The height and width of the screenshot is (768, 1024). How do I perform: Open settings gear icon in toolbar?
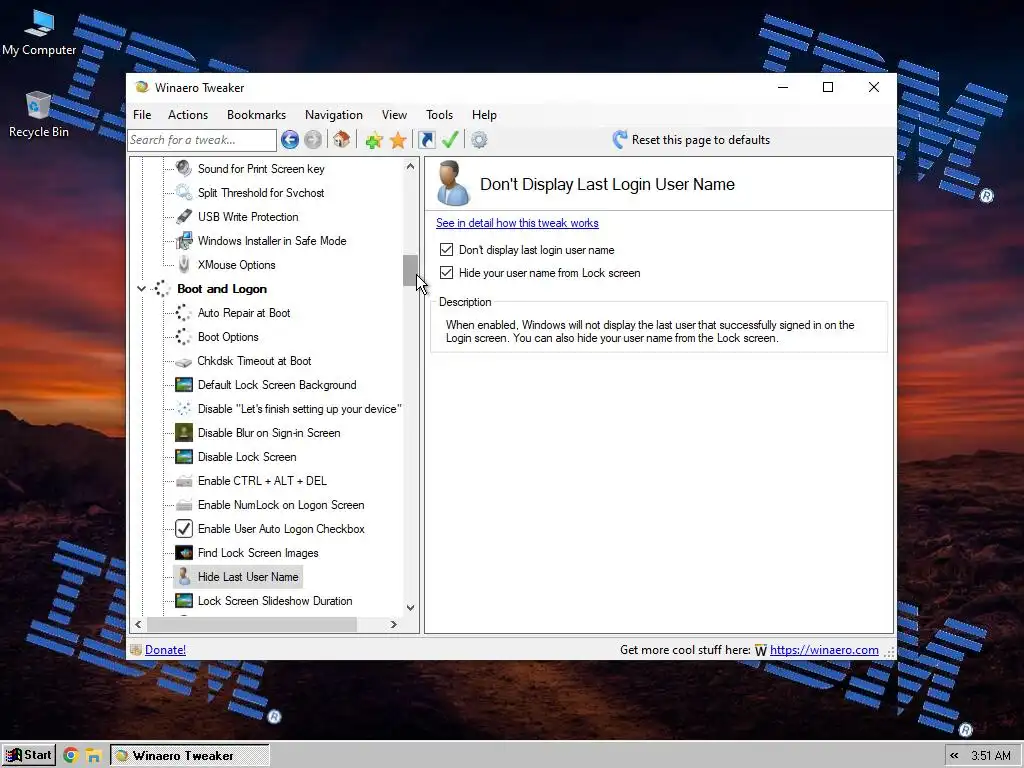point(479,140)
